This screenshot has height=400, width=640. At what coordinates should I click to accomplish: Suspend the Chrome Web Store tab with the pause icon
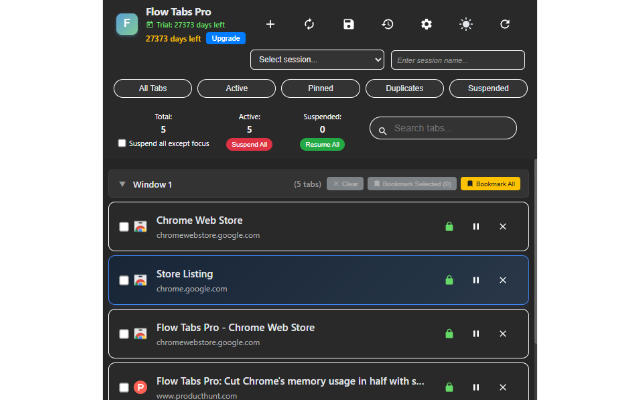click(476, 227)
